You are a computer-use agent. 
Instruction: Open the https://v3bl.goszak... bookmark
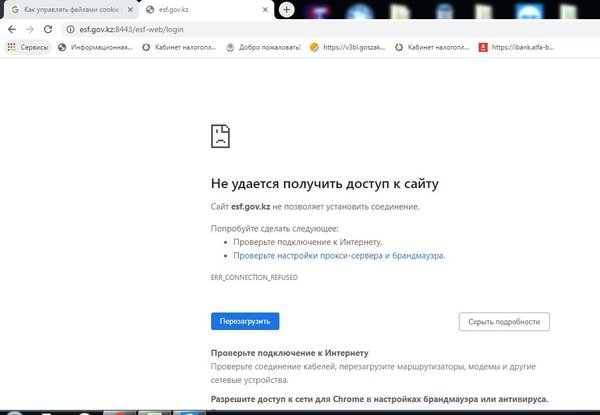coord(347,47)
